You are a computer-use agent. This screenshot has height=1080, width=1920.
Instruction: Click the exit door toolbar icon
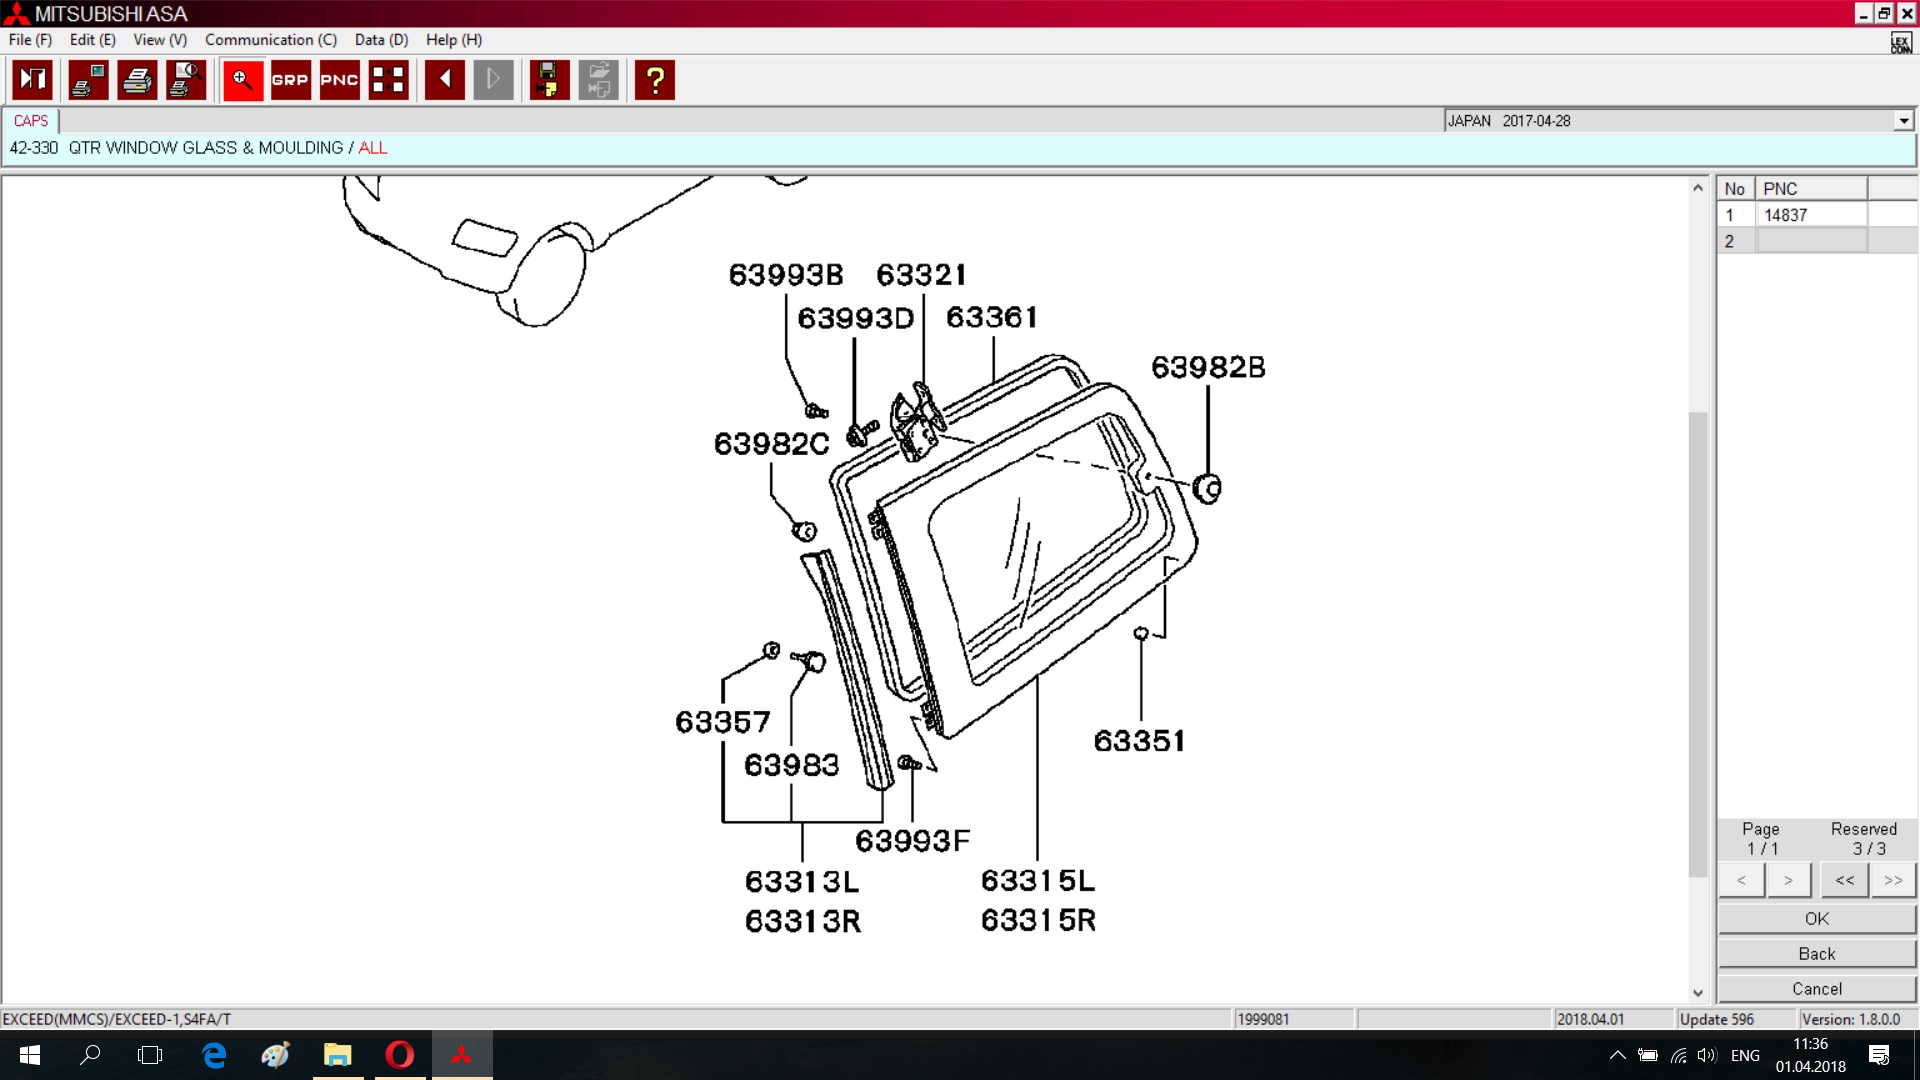[x=33, y=80]
